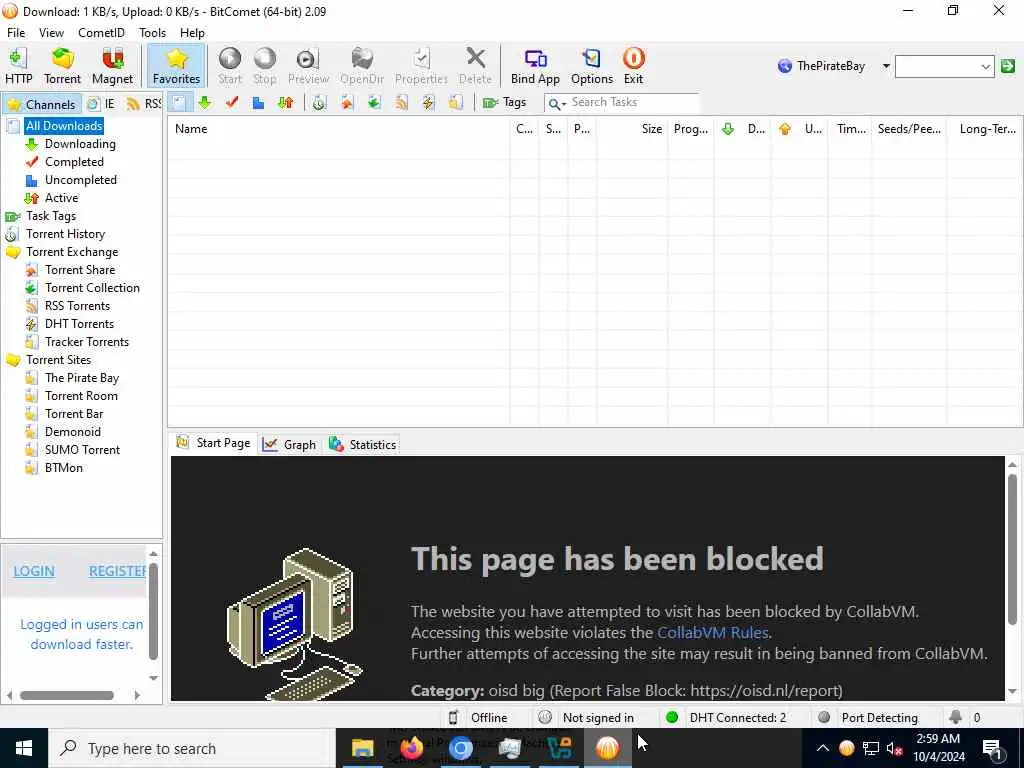
Task: Switch to the Start Page tab
Action: tap(214, 443)
